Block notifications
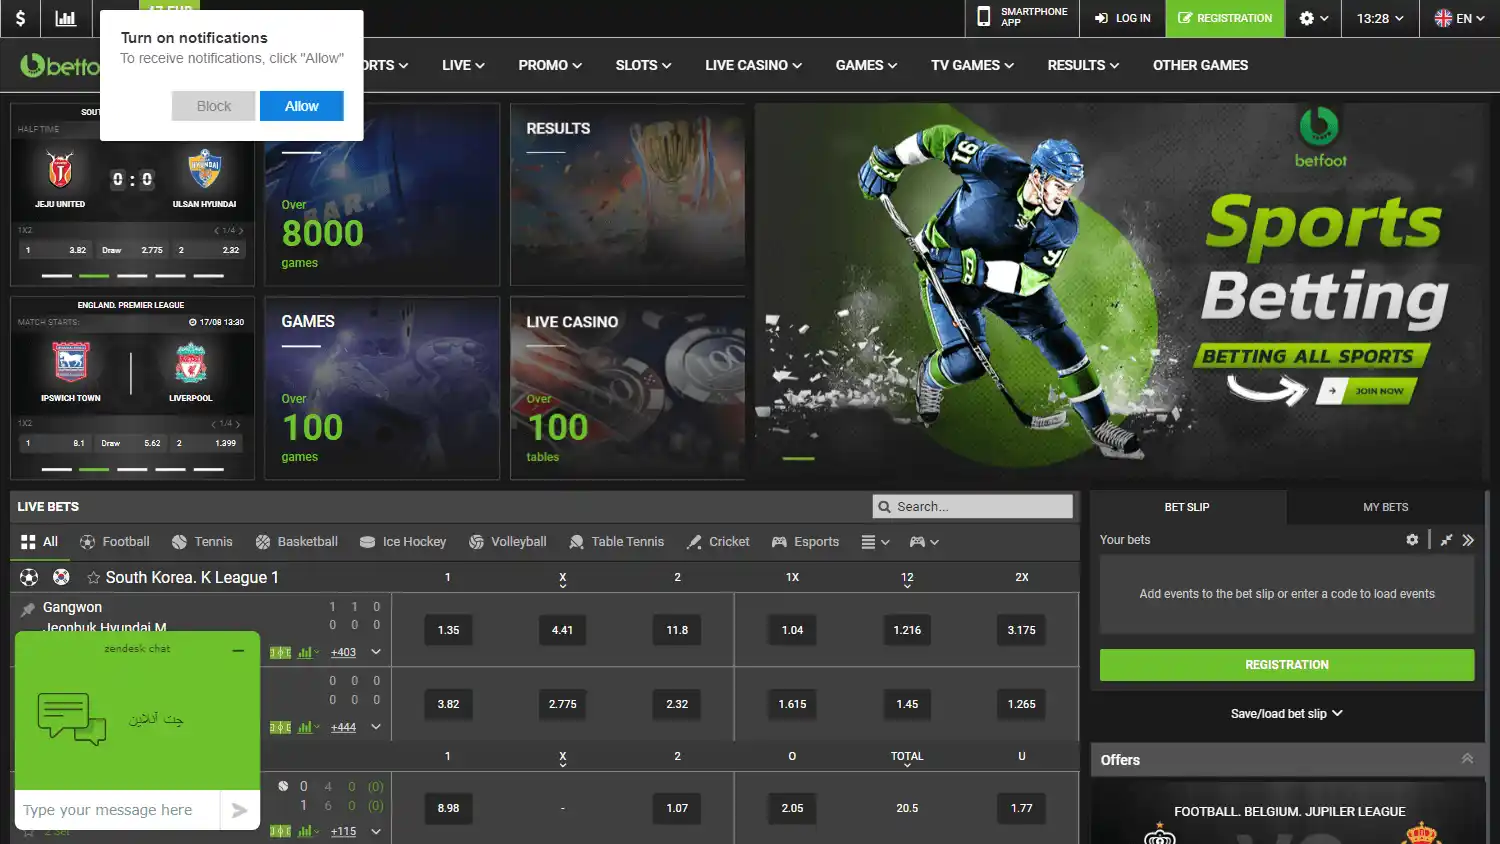Viewport: 1500px width, 844px height. 213,106
